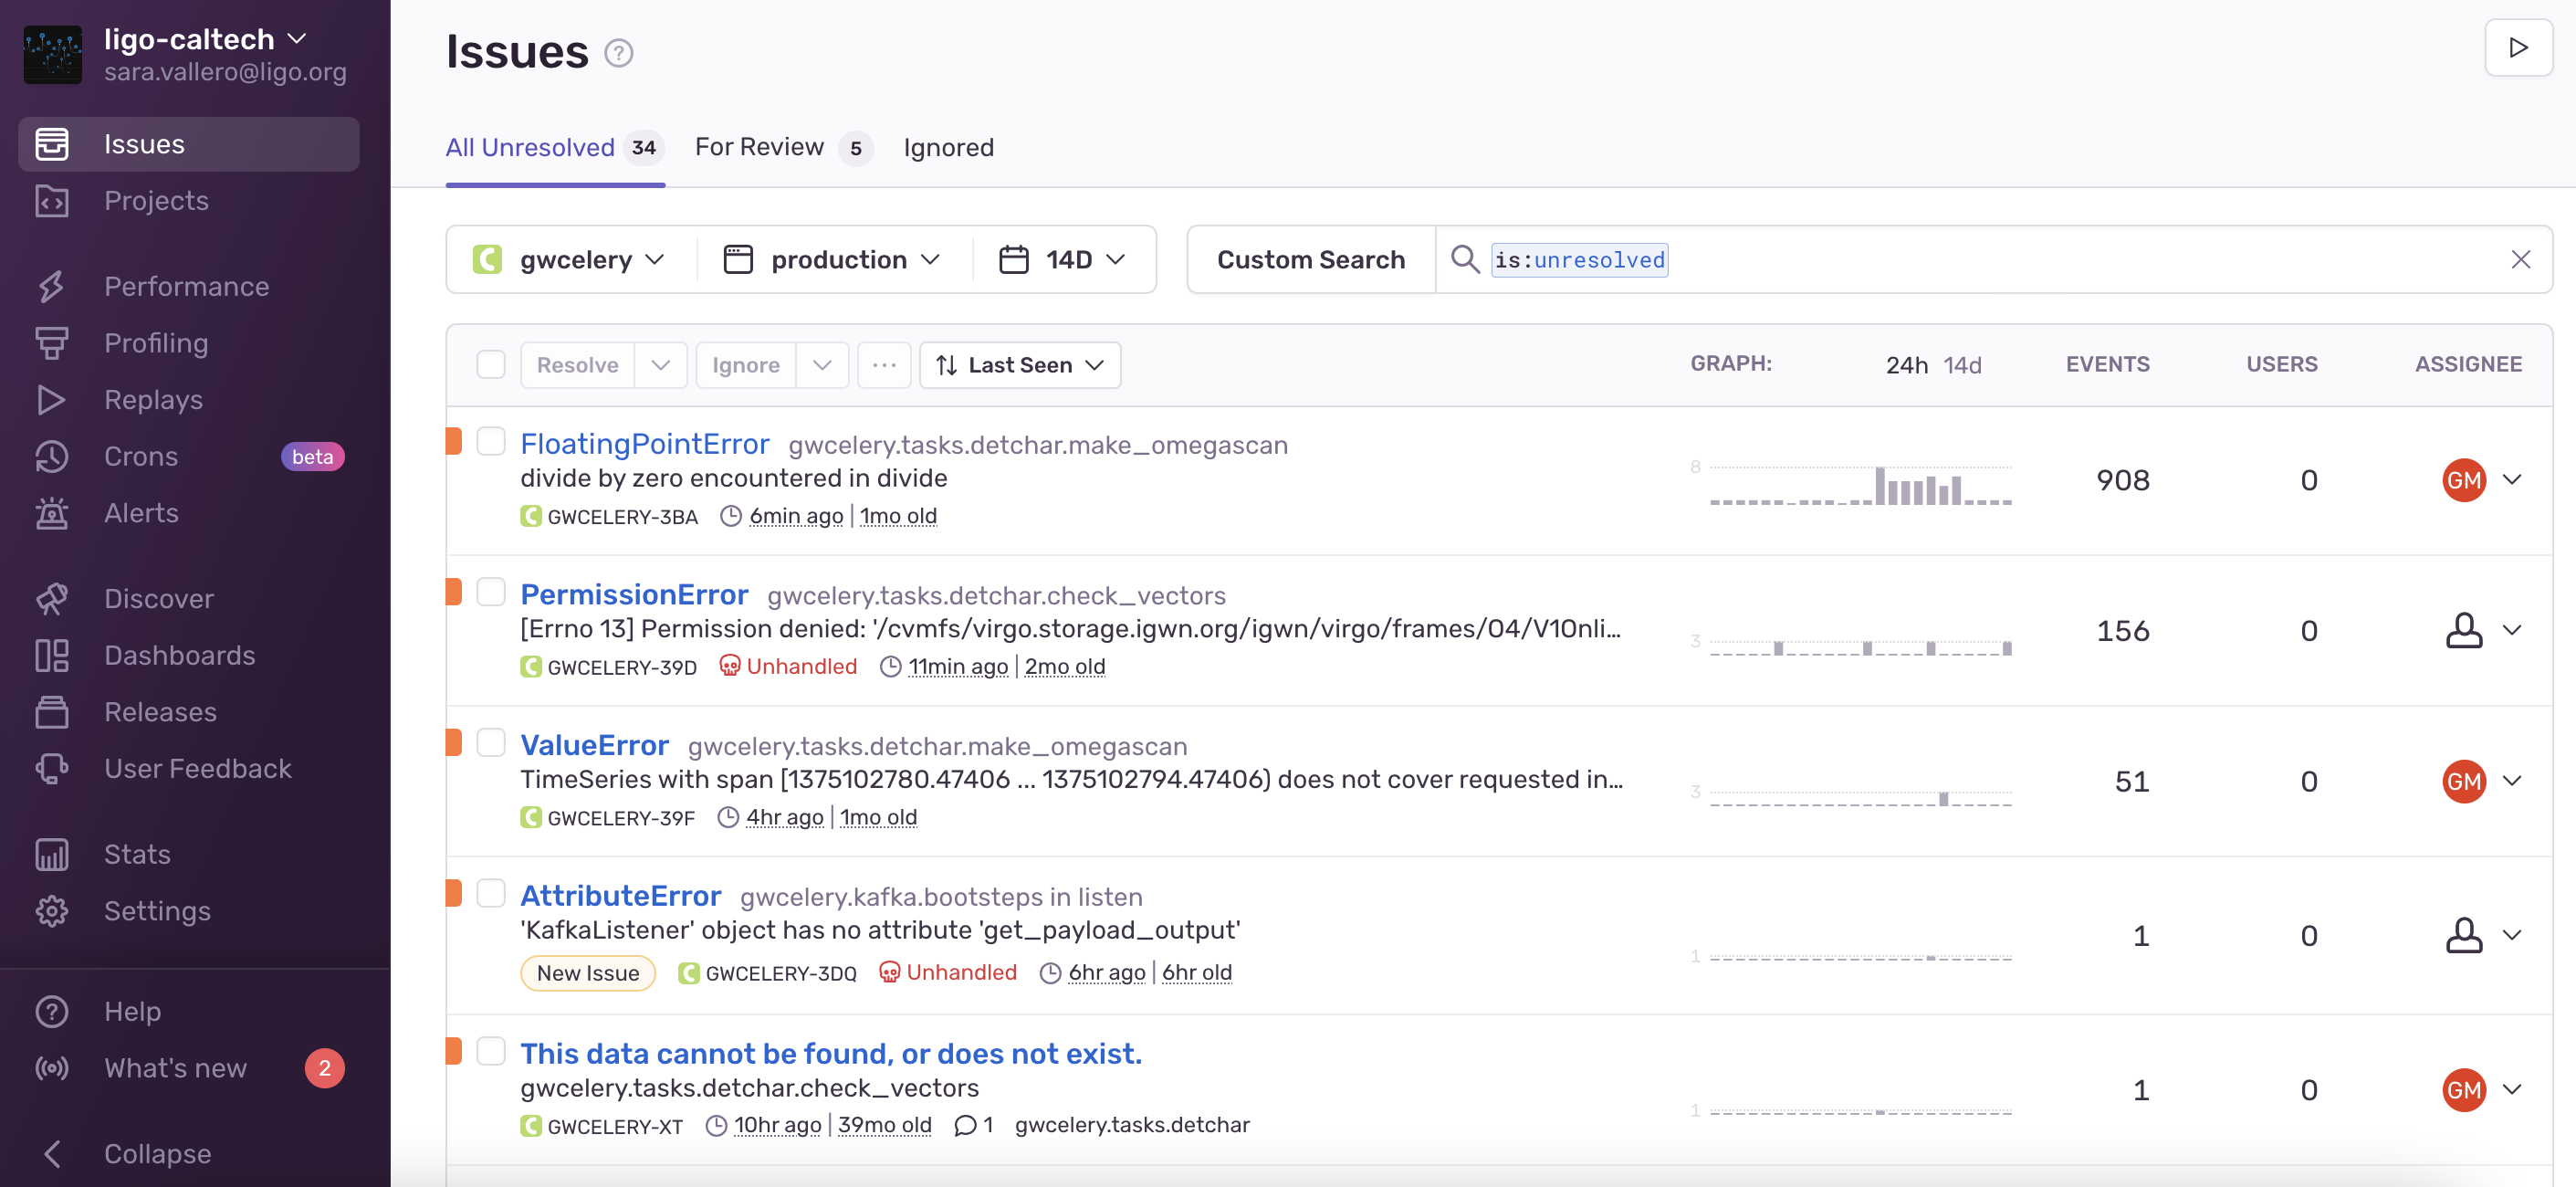The height and width of the screenshot is (1187, 2576).
Task: Click the help icon beside Issues title
Action: (619, 53)
